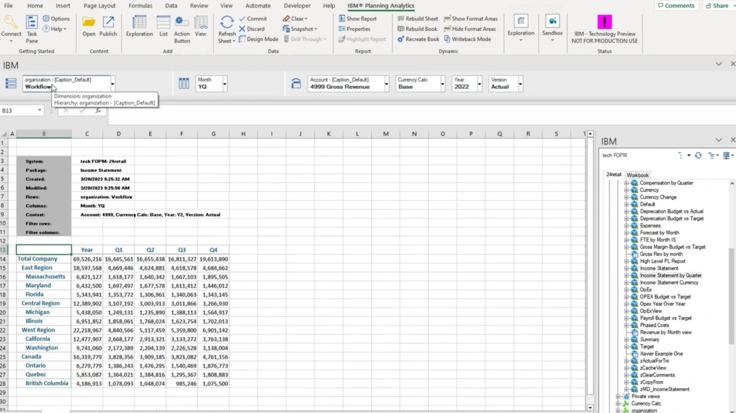Viewport: 736px width, 413px height.
Task: Click the Action Button icon
Action: coord(182,26)
